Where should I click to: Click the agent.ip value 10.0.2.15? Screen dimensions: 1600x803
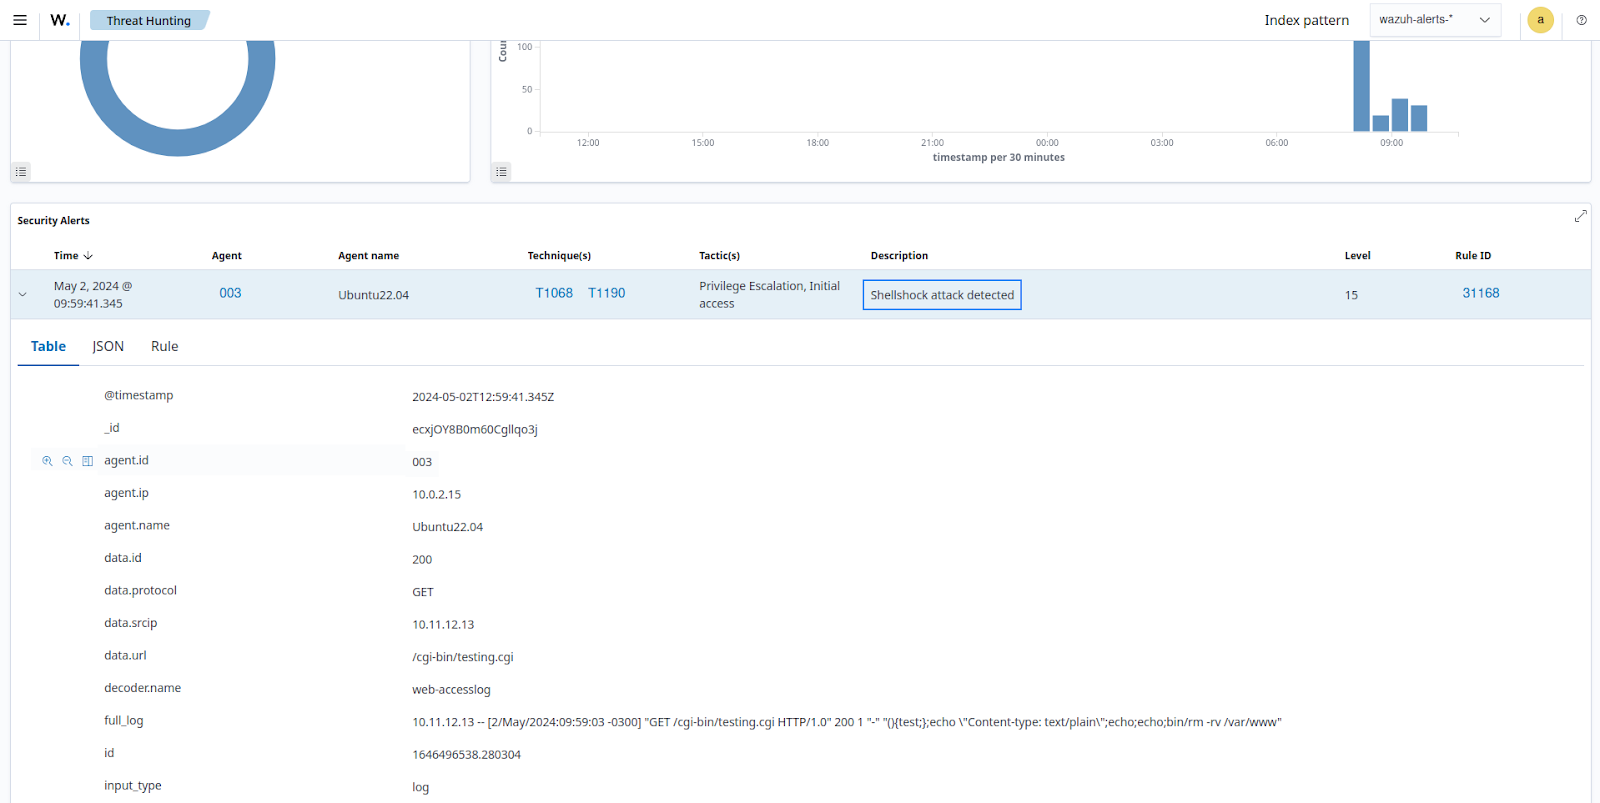437,494
